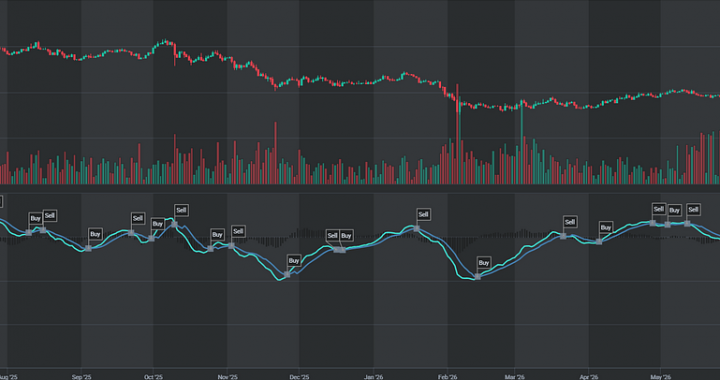The height and width of the screenshot is (380, 720).
Task: Click the Buy marker in early April '26
Action: (x=606, y=228)
